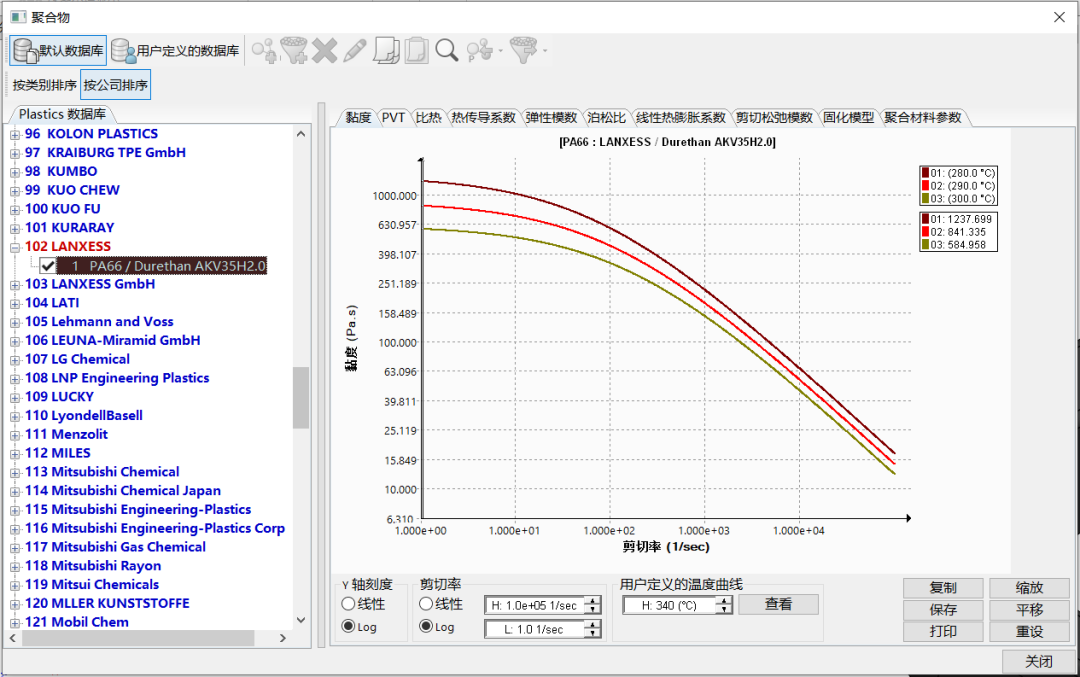Click the 重设 button to reset view
The height and width of the screenshot is (677, 1080).
[x=1030, y=631]
